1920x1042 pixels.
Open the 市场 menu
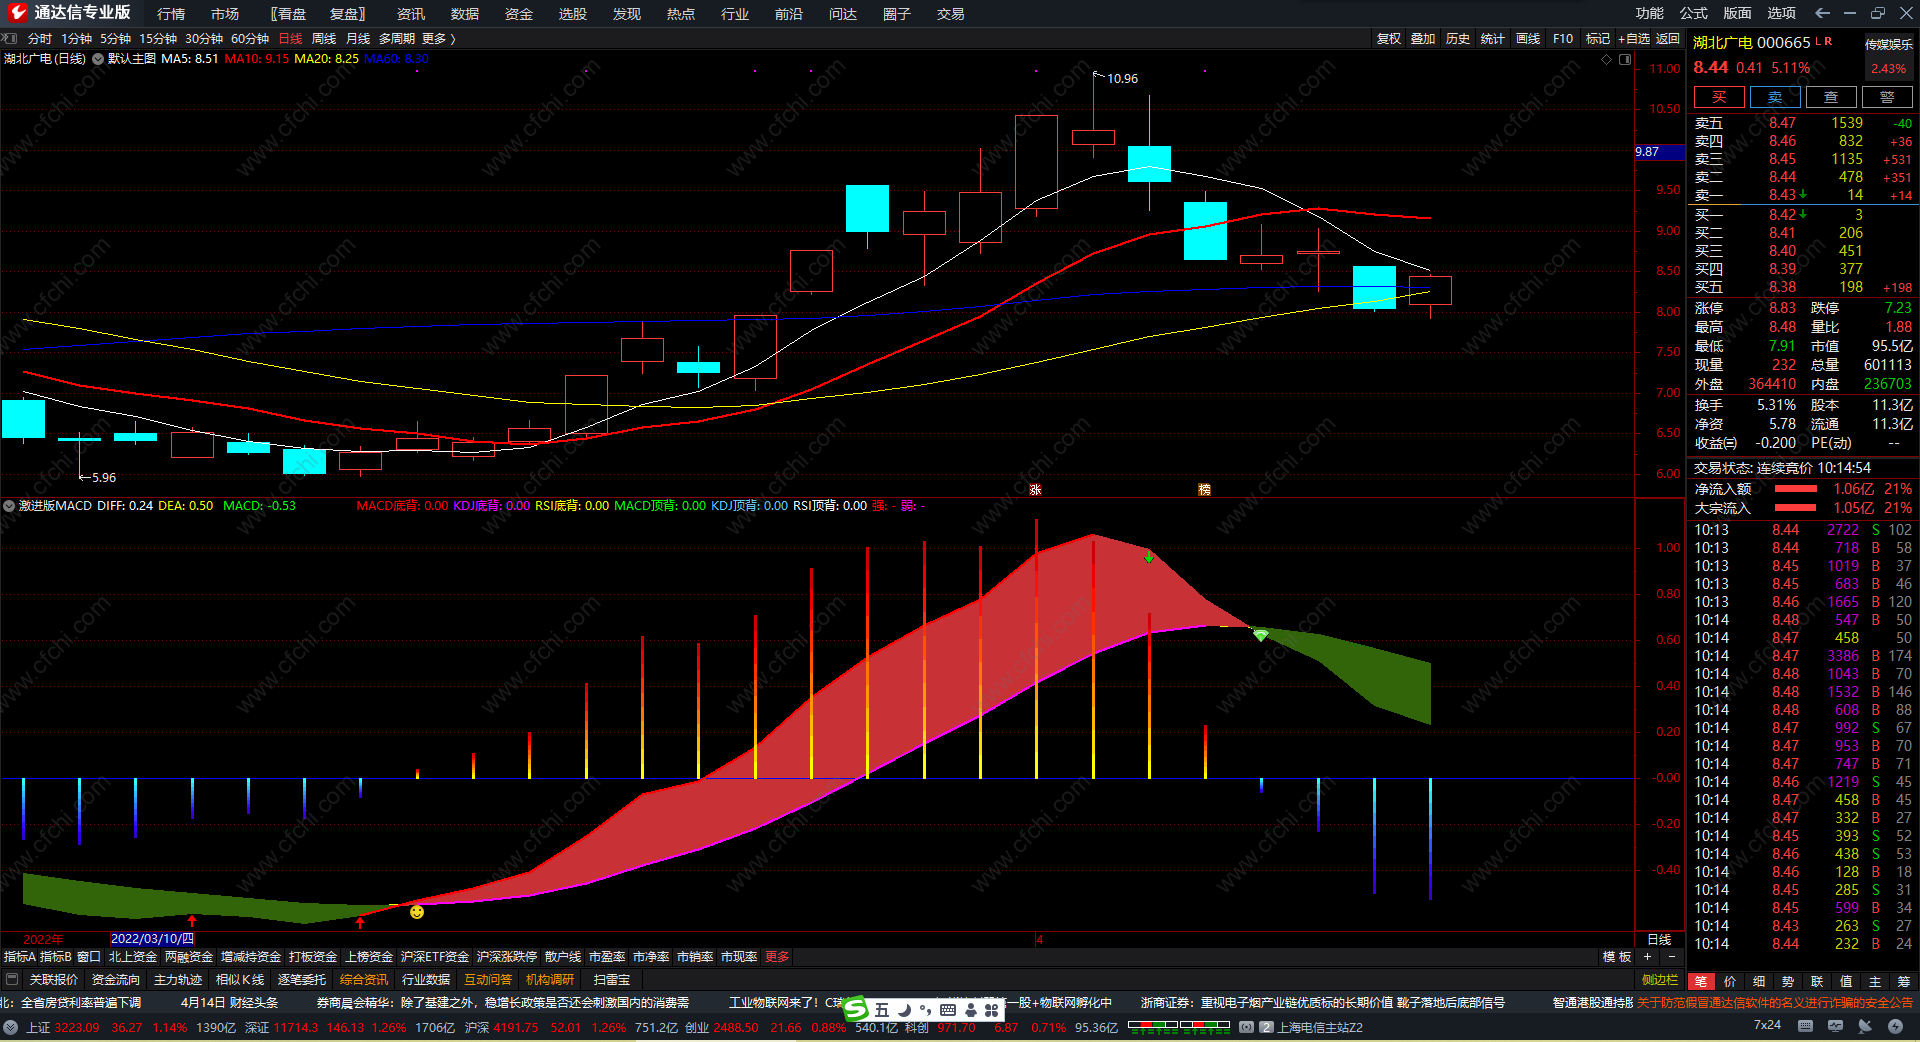tap(225, 13)
